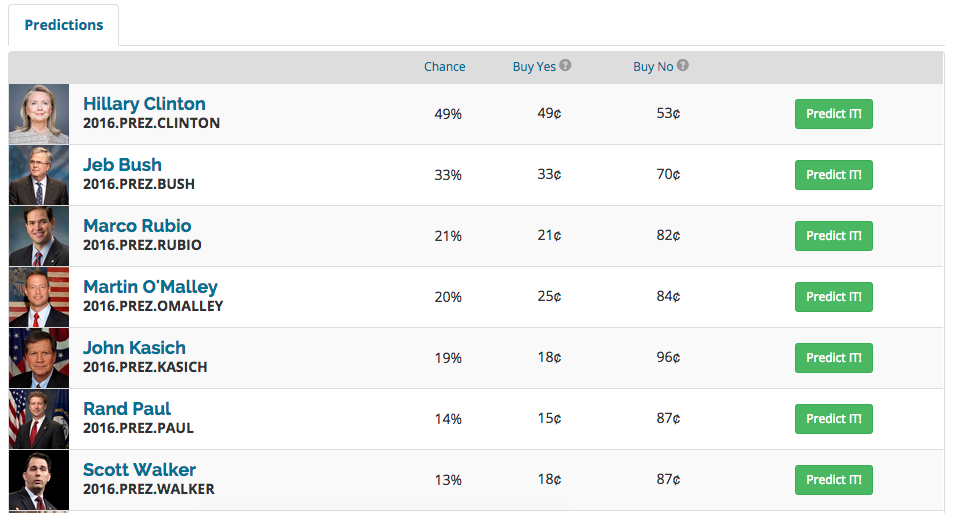Viewport: 953px width, 513px height.
Task: Select Predict It in John Kasich row
Action: click(x=833, y=358)
